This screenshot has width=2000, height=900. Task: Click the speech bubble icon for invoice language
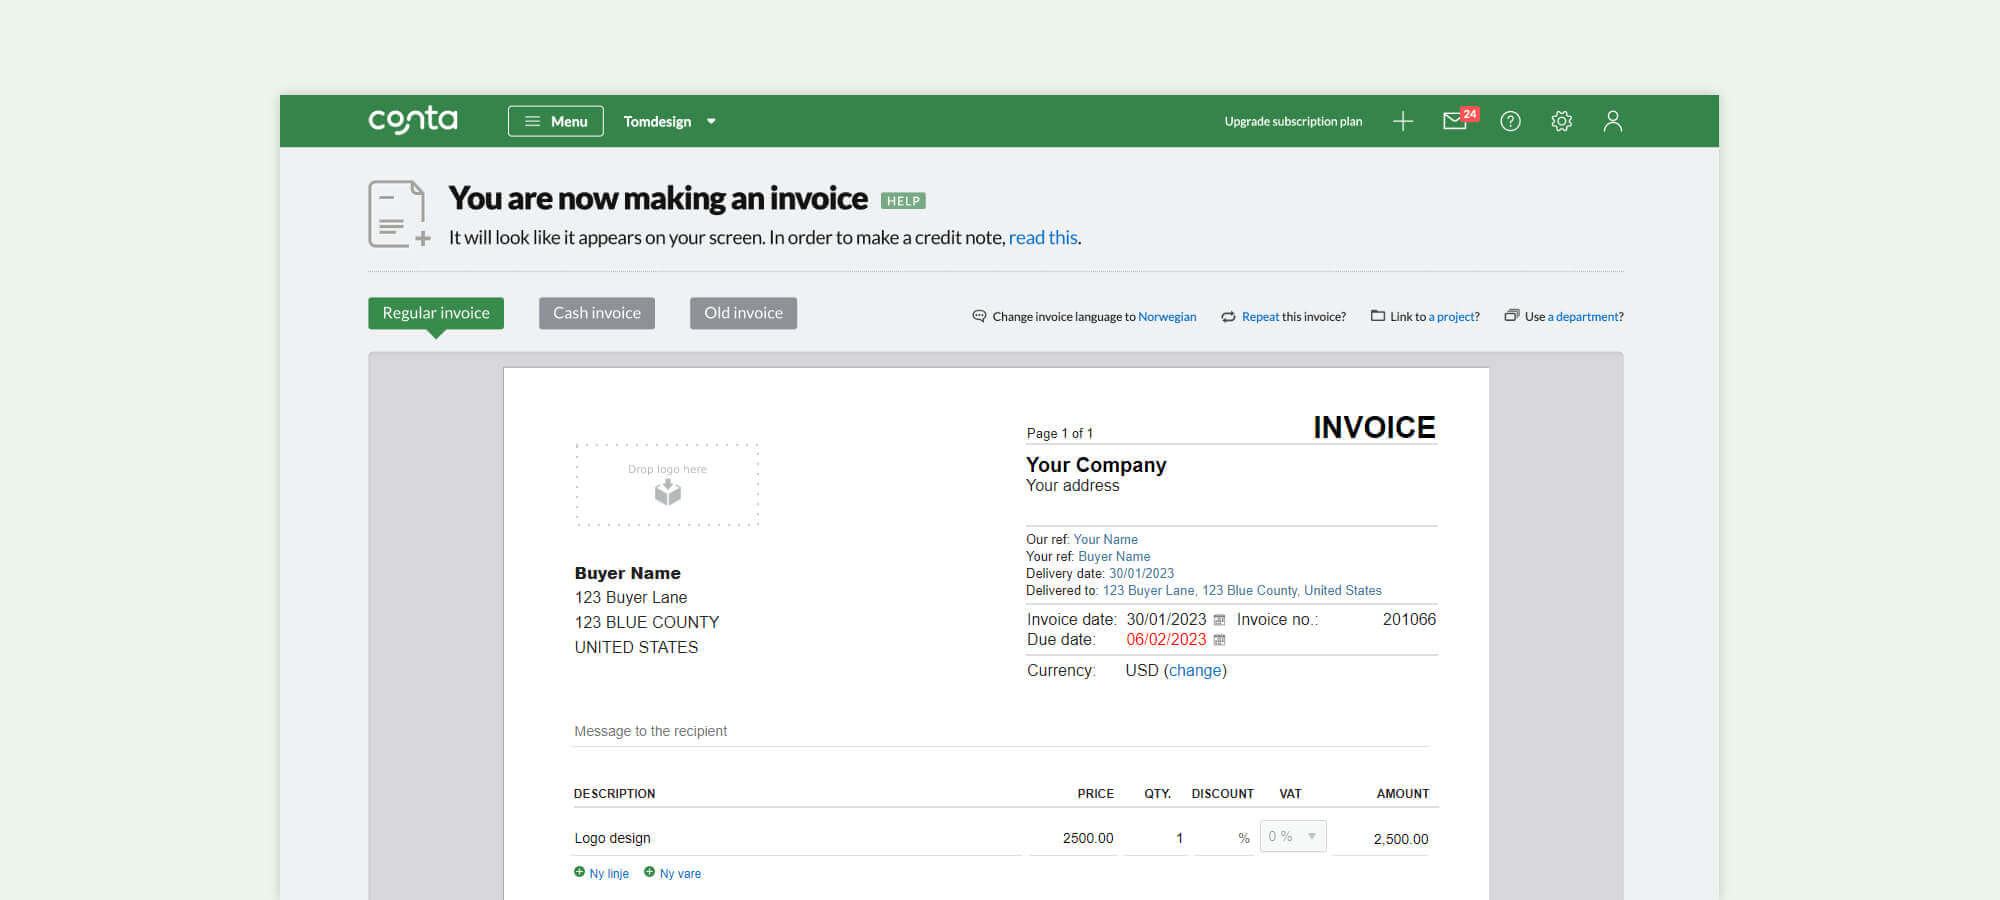[x=978, y=316]
